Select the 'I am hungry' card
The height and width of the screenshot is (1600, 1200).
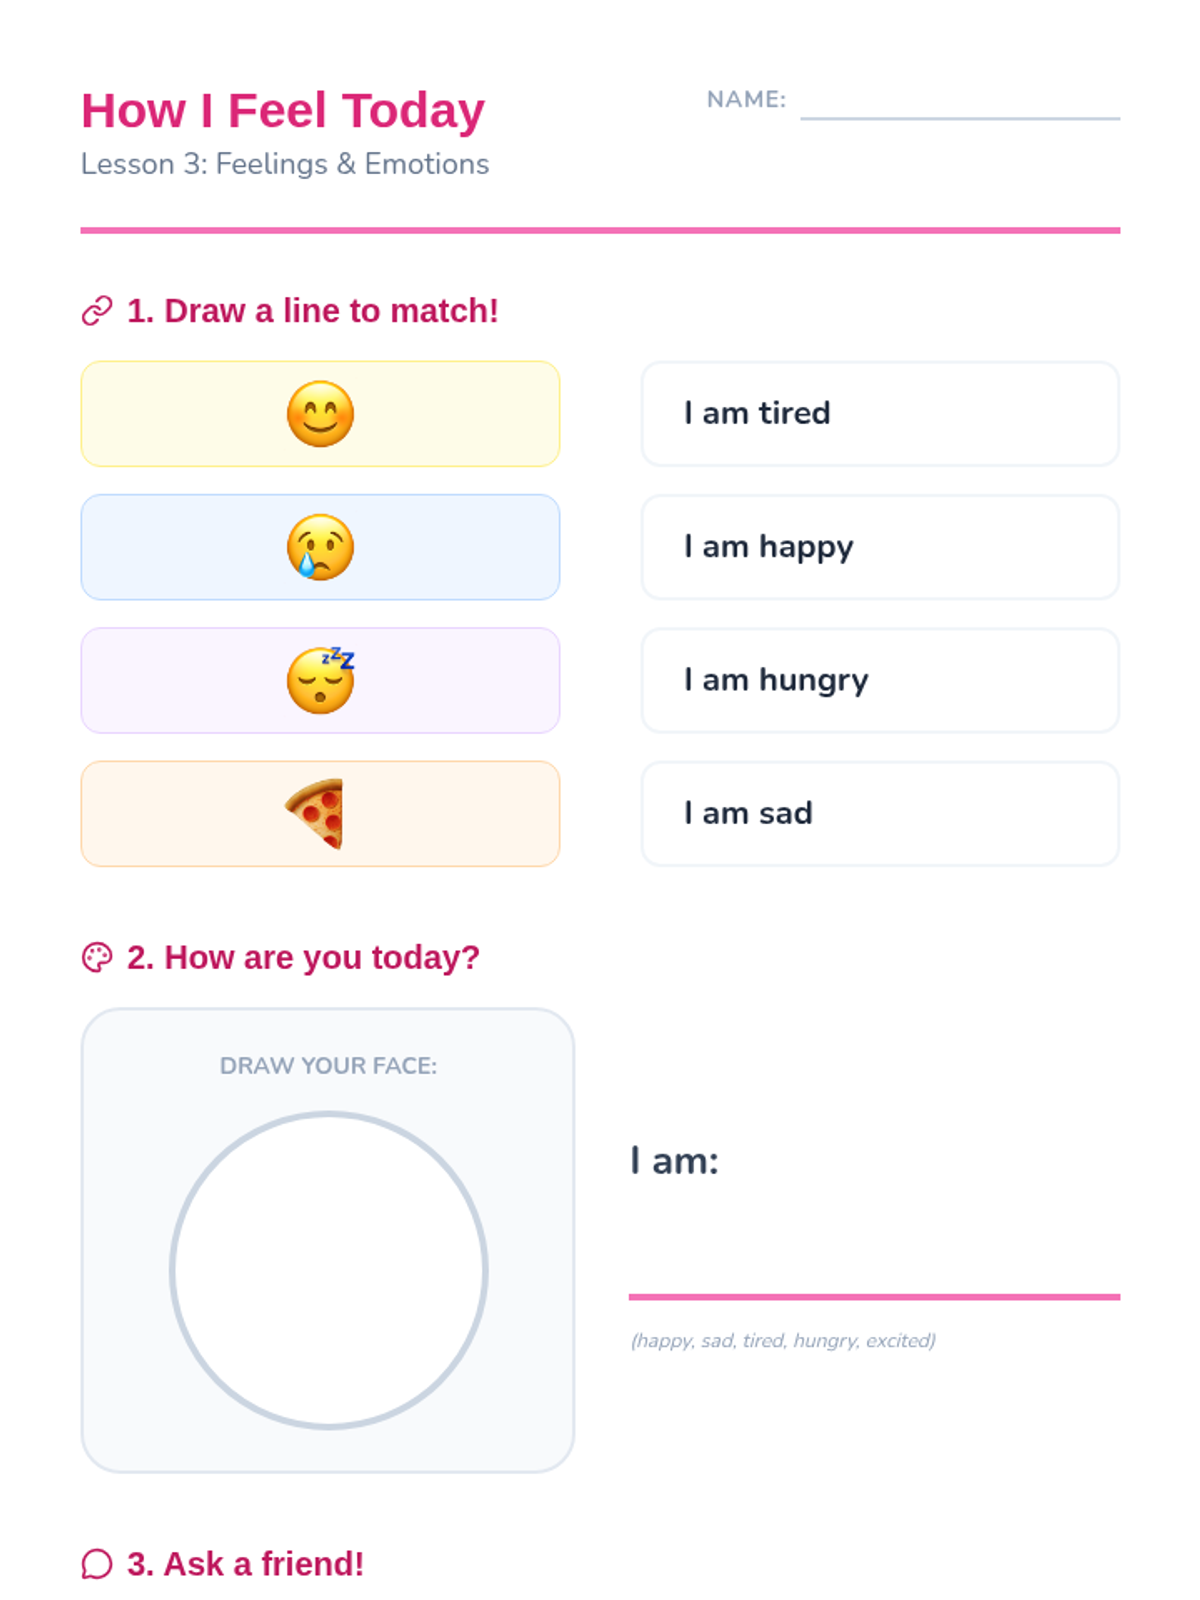[880, 680]
